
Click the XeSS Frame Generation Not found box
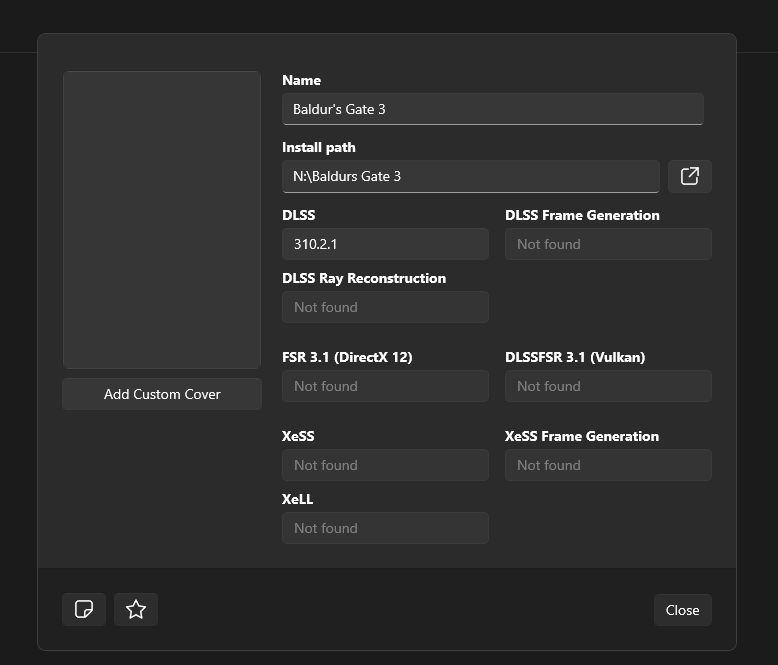point(608,465)
